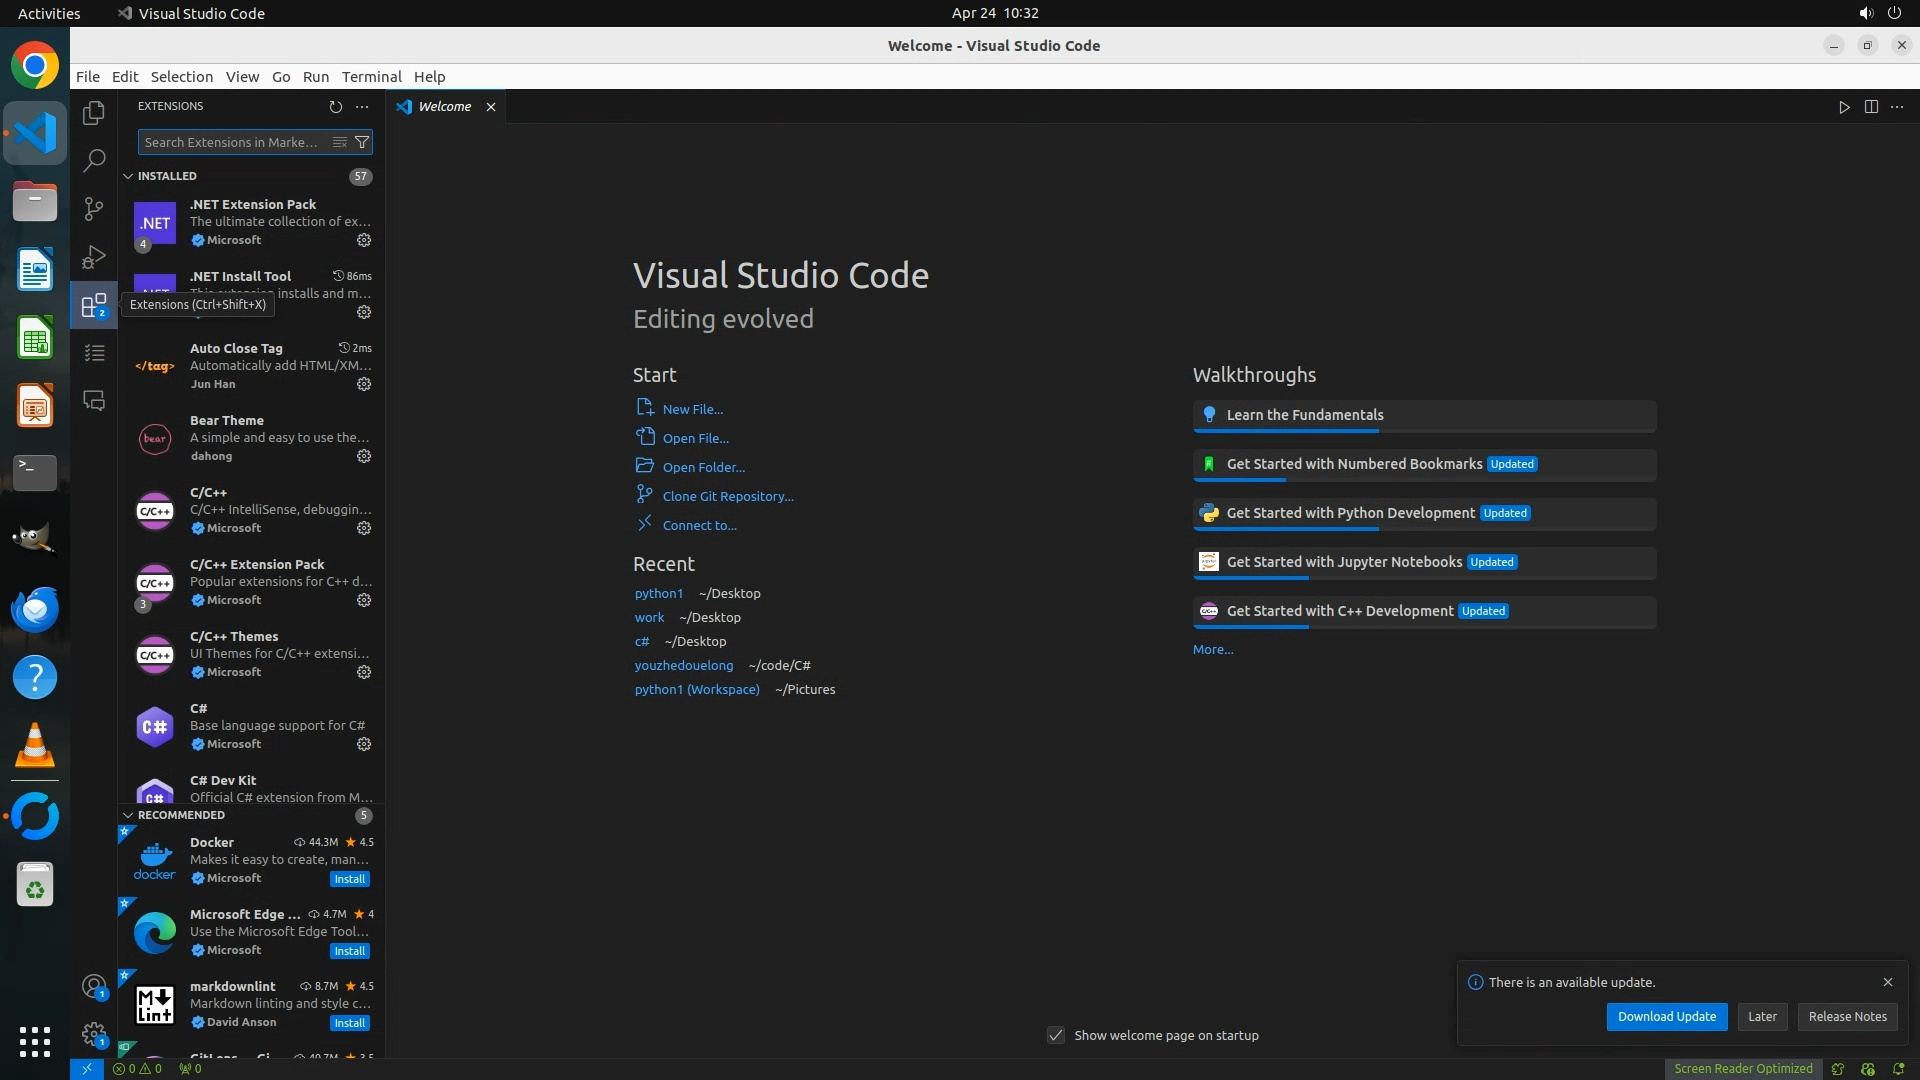The width and height of the screenshot is (1920, 1080).
Task: Open the Accounts icon in activity bar
Action: pyautogui.click(x=94, y=987)
